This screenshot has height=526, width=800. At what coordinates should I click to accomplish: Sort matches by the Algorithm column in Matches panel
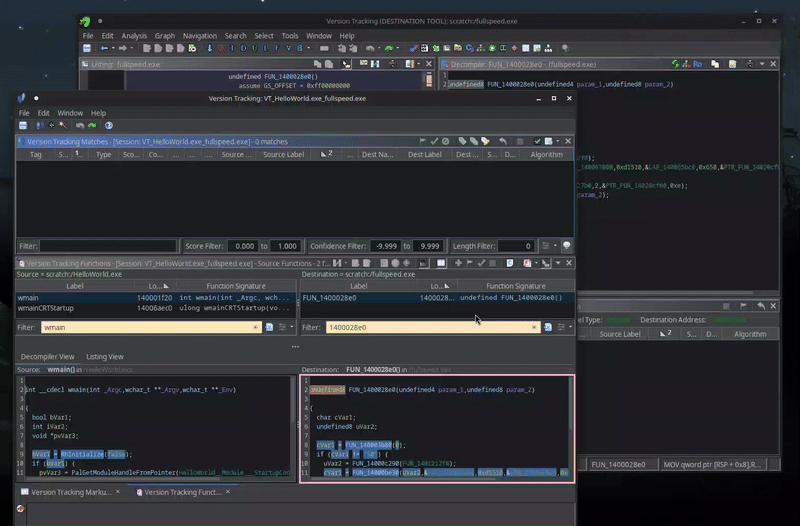click(546, 155)
